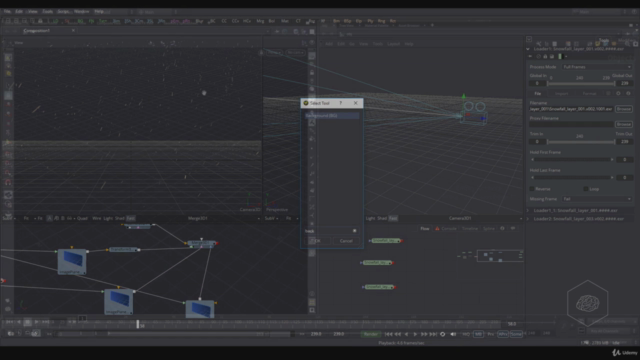
Task: Collapse the Loader1 Snowfall_layer_001.v002 header
Action: [528, 49]
